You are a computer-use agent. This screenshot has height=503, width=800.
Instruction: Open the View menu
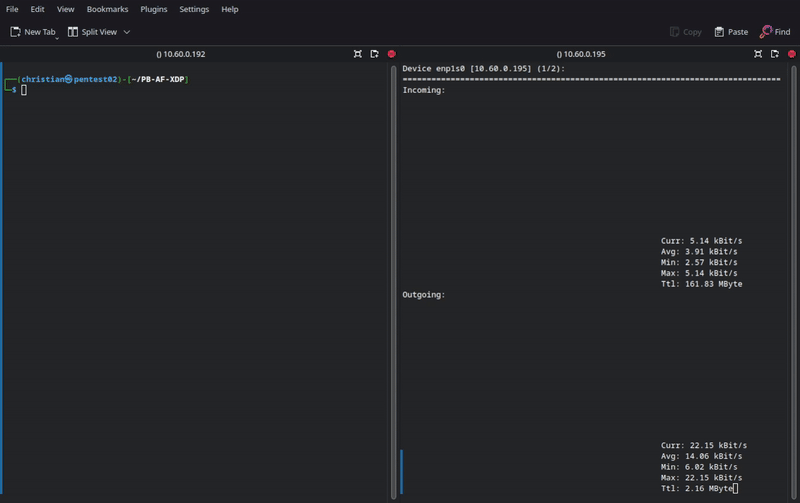65,9
